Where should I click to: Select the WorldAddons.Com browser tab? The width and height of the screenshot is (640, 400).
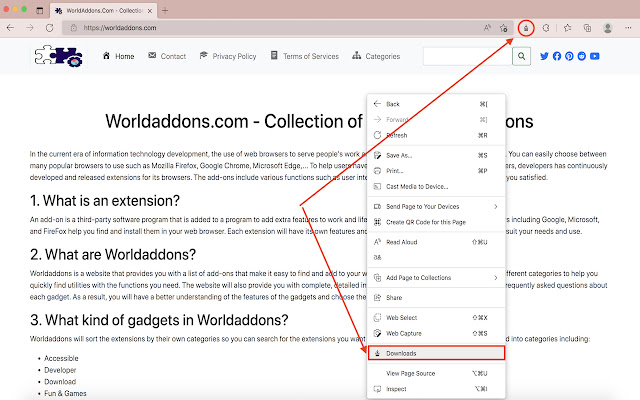(104, 11)
